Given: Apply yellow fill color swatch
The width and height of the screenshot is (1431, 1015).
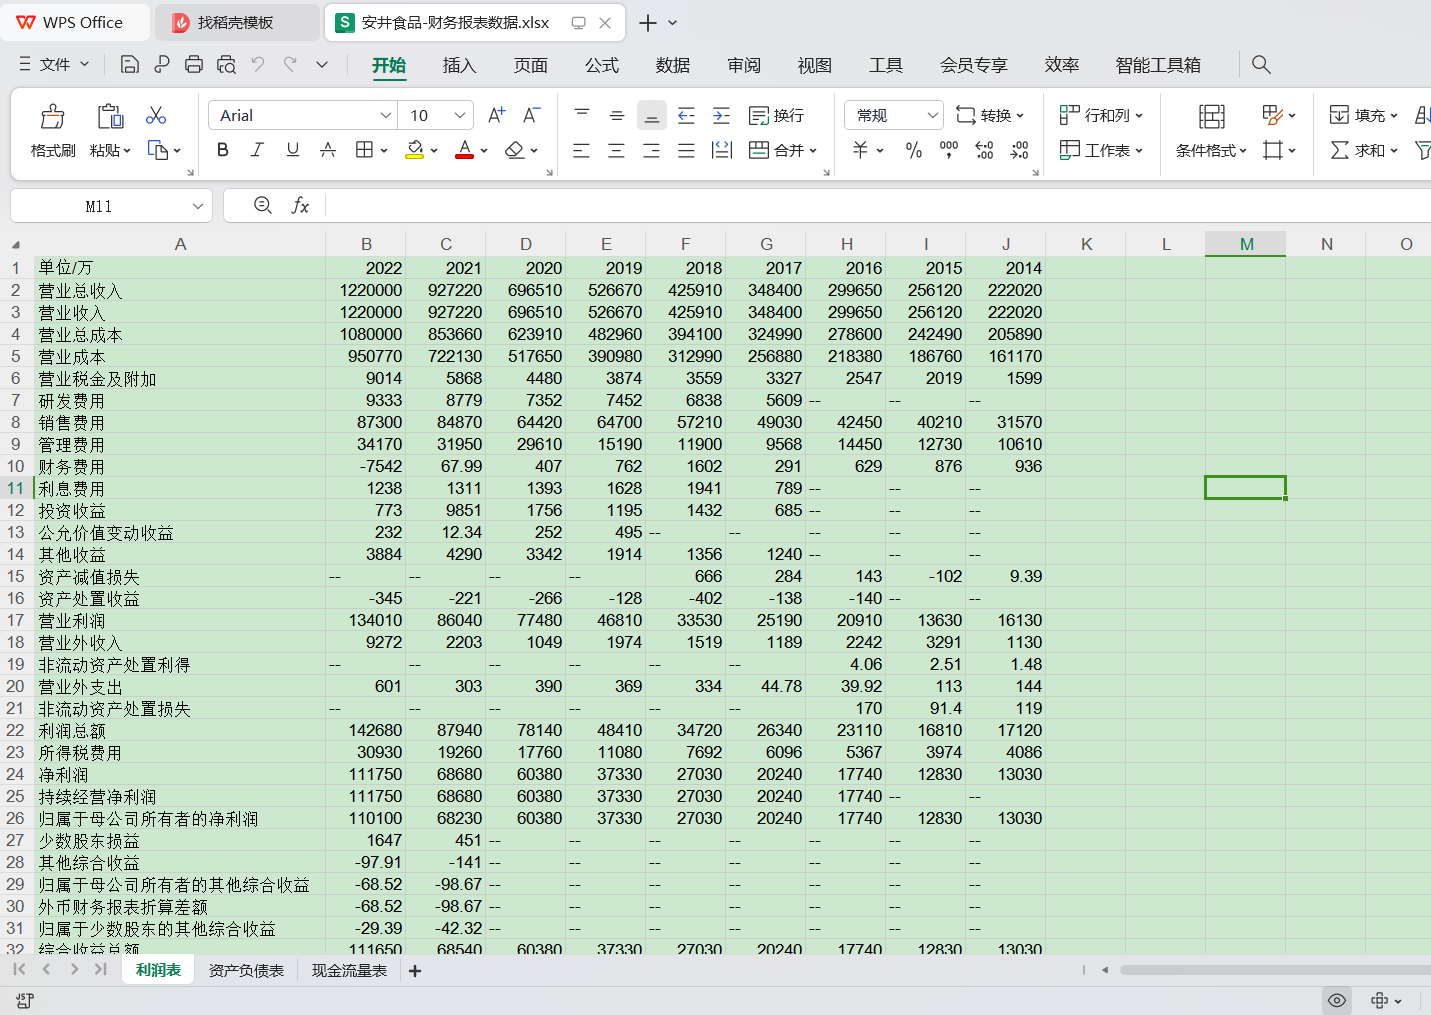Looking at the screenshot, I should (414, 150).
